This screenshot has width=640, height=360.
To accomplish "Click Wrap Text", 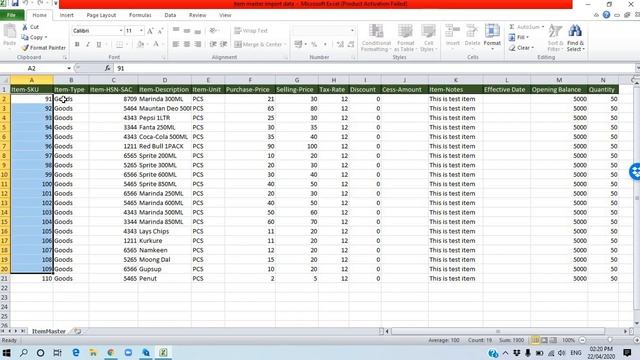I will point(251,31).
